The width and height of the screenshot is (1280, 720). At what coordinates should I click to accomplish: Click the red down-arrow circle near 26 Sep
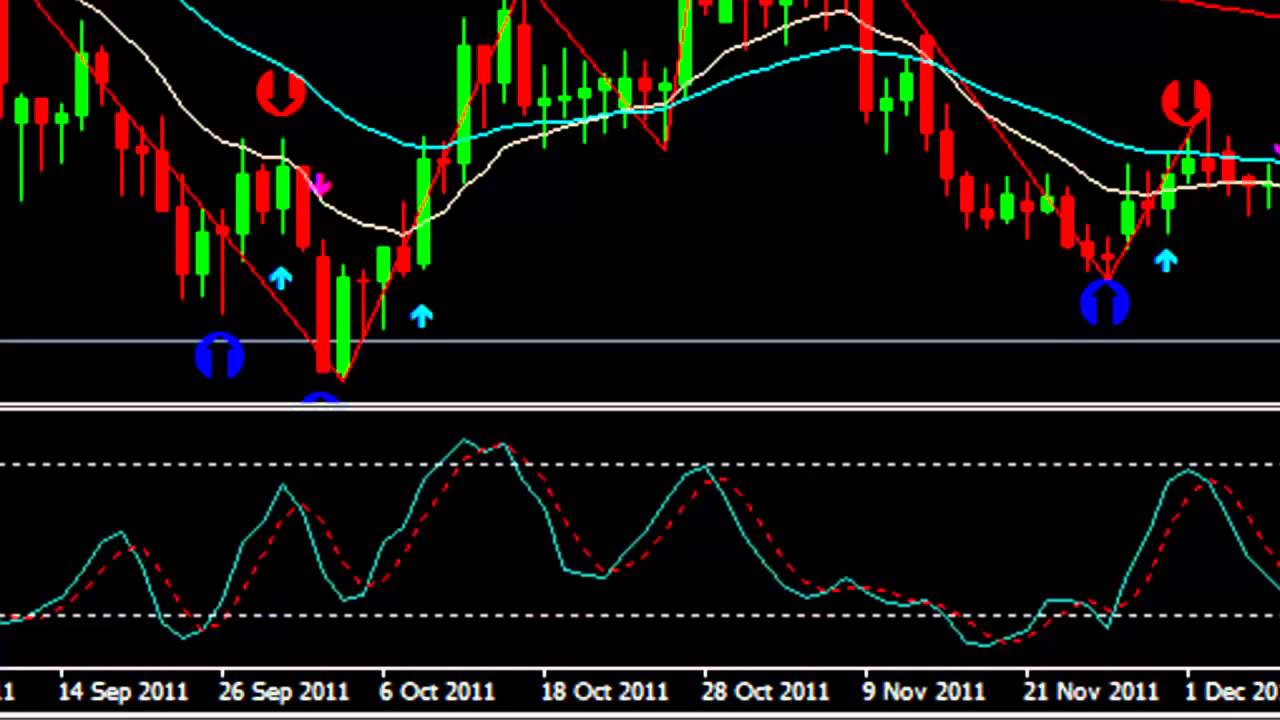281,93
